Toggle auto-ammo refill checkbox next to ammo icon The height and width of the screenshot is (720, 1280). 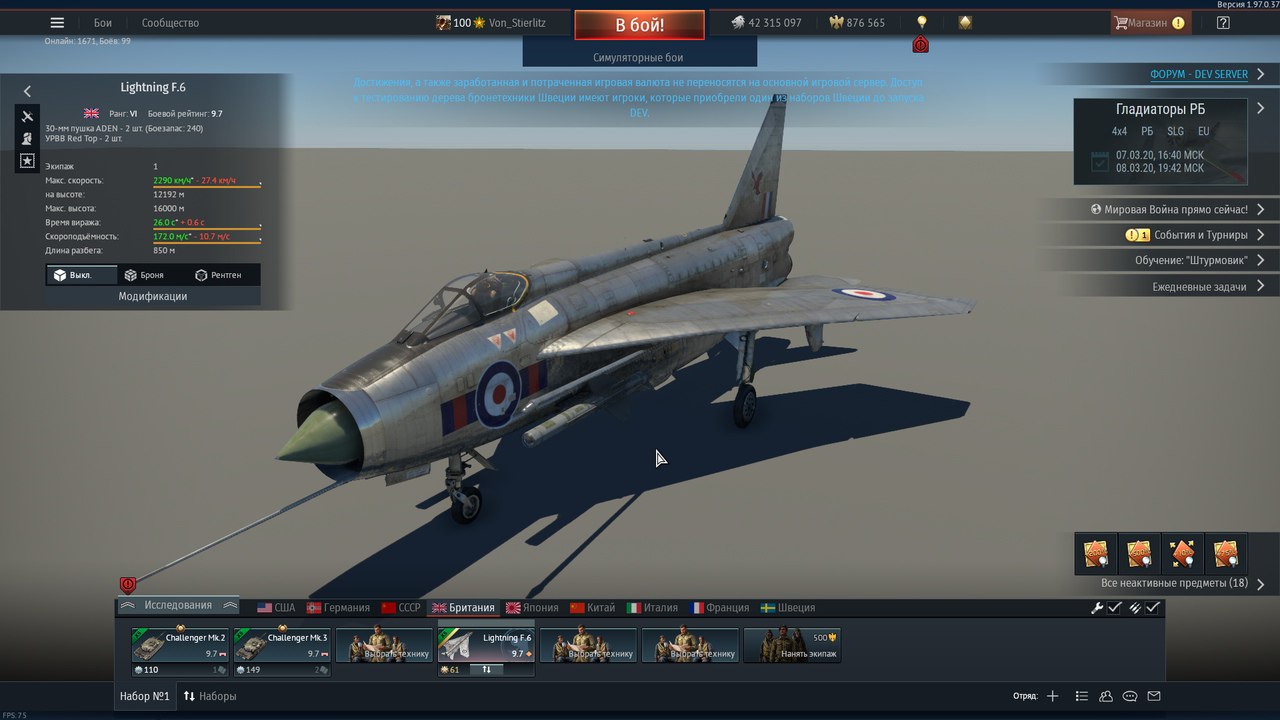[1153, 607]
